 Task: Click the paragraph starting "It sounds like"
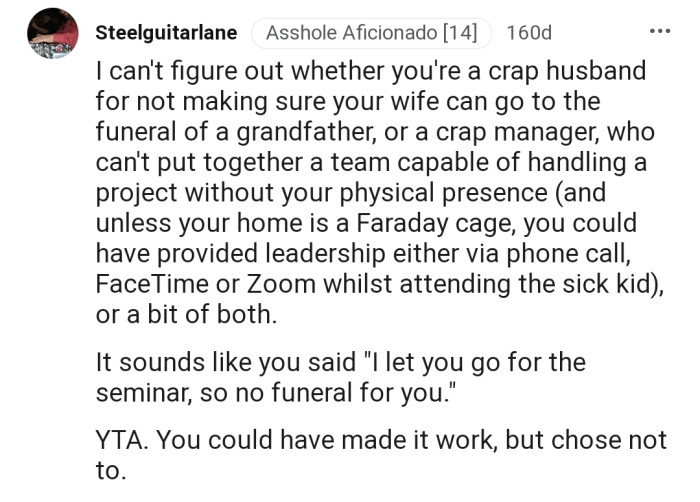(340, 377)
